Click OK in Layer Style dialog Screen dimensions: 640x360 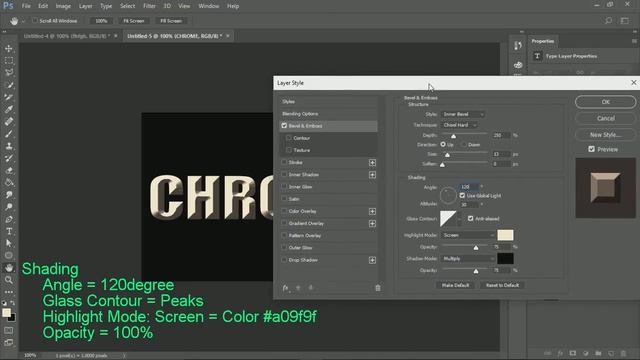tap(605, 102)
